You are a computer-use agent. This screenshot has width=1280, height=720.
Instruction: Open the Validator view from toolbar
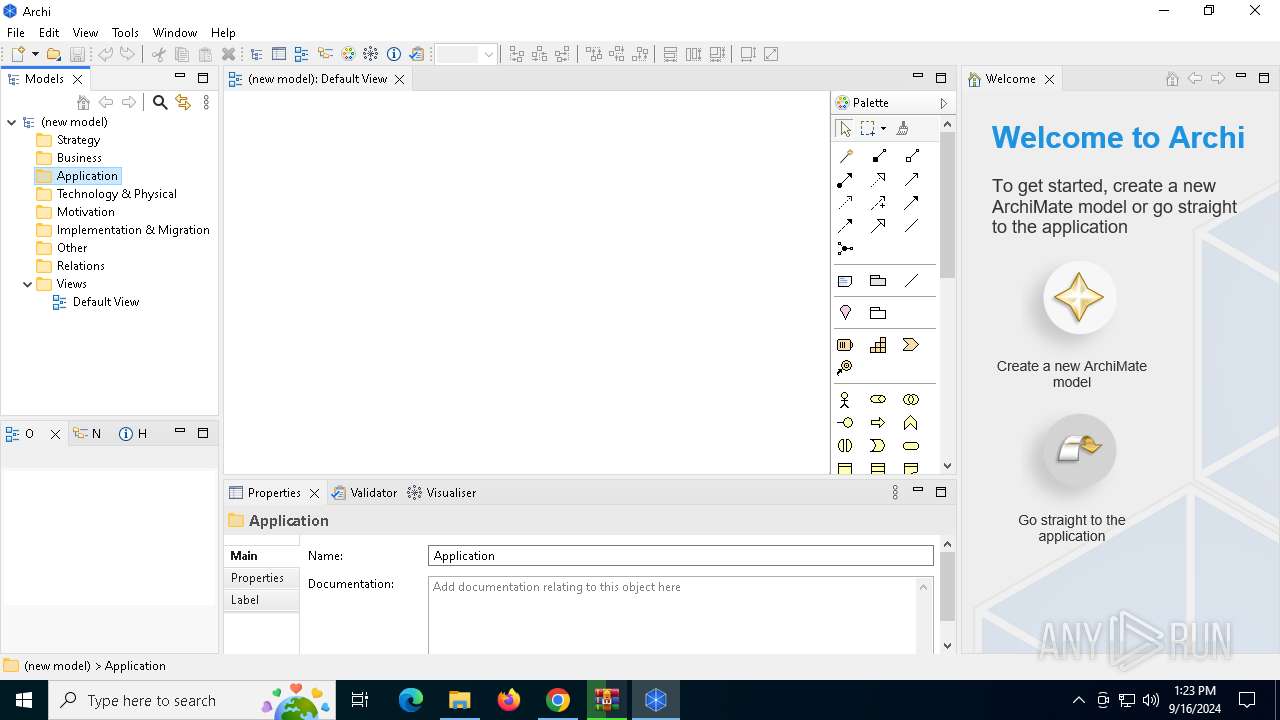click(417, 54)
